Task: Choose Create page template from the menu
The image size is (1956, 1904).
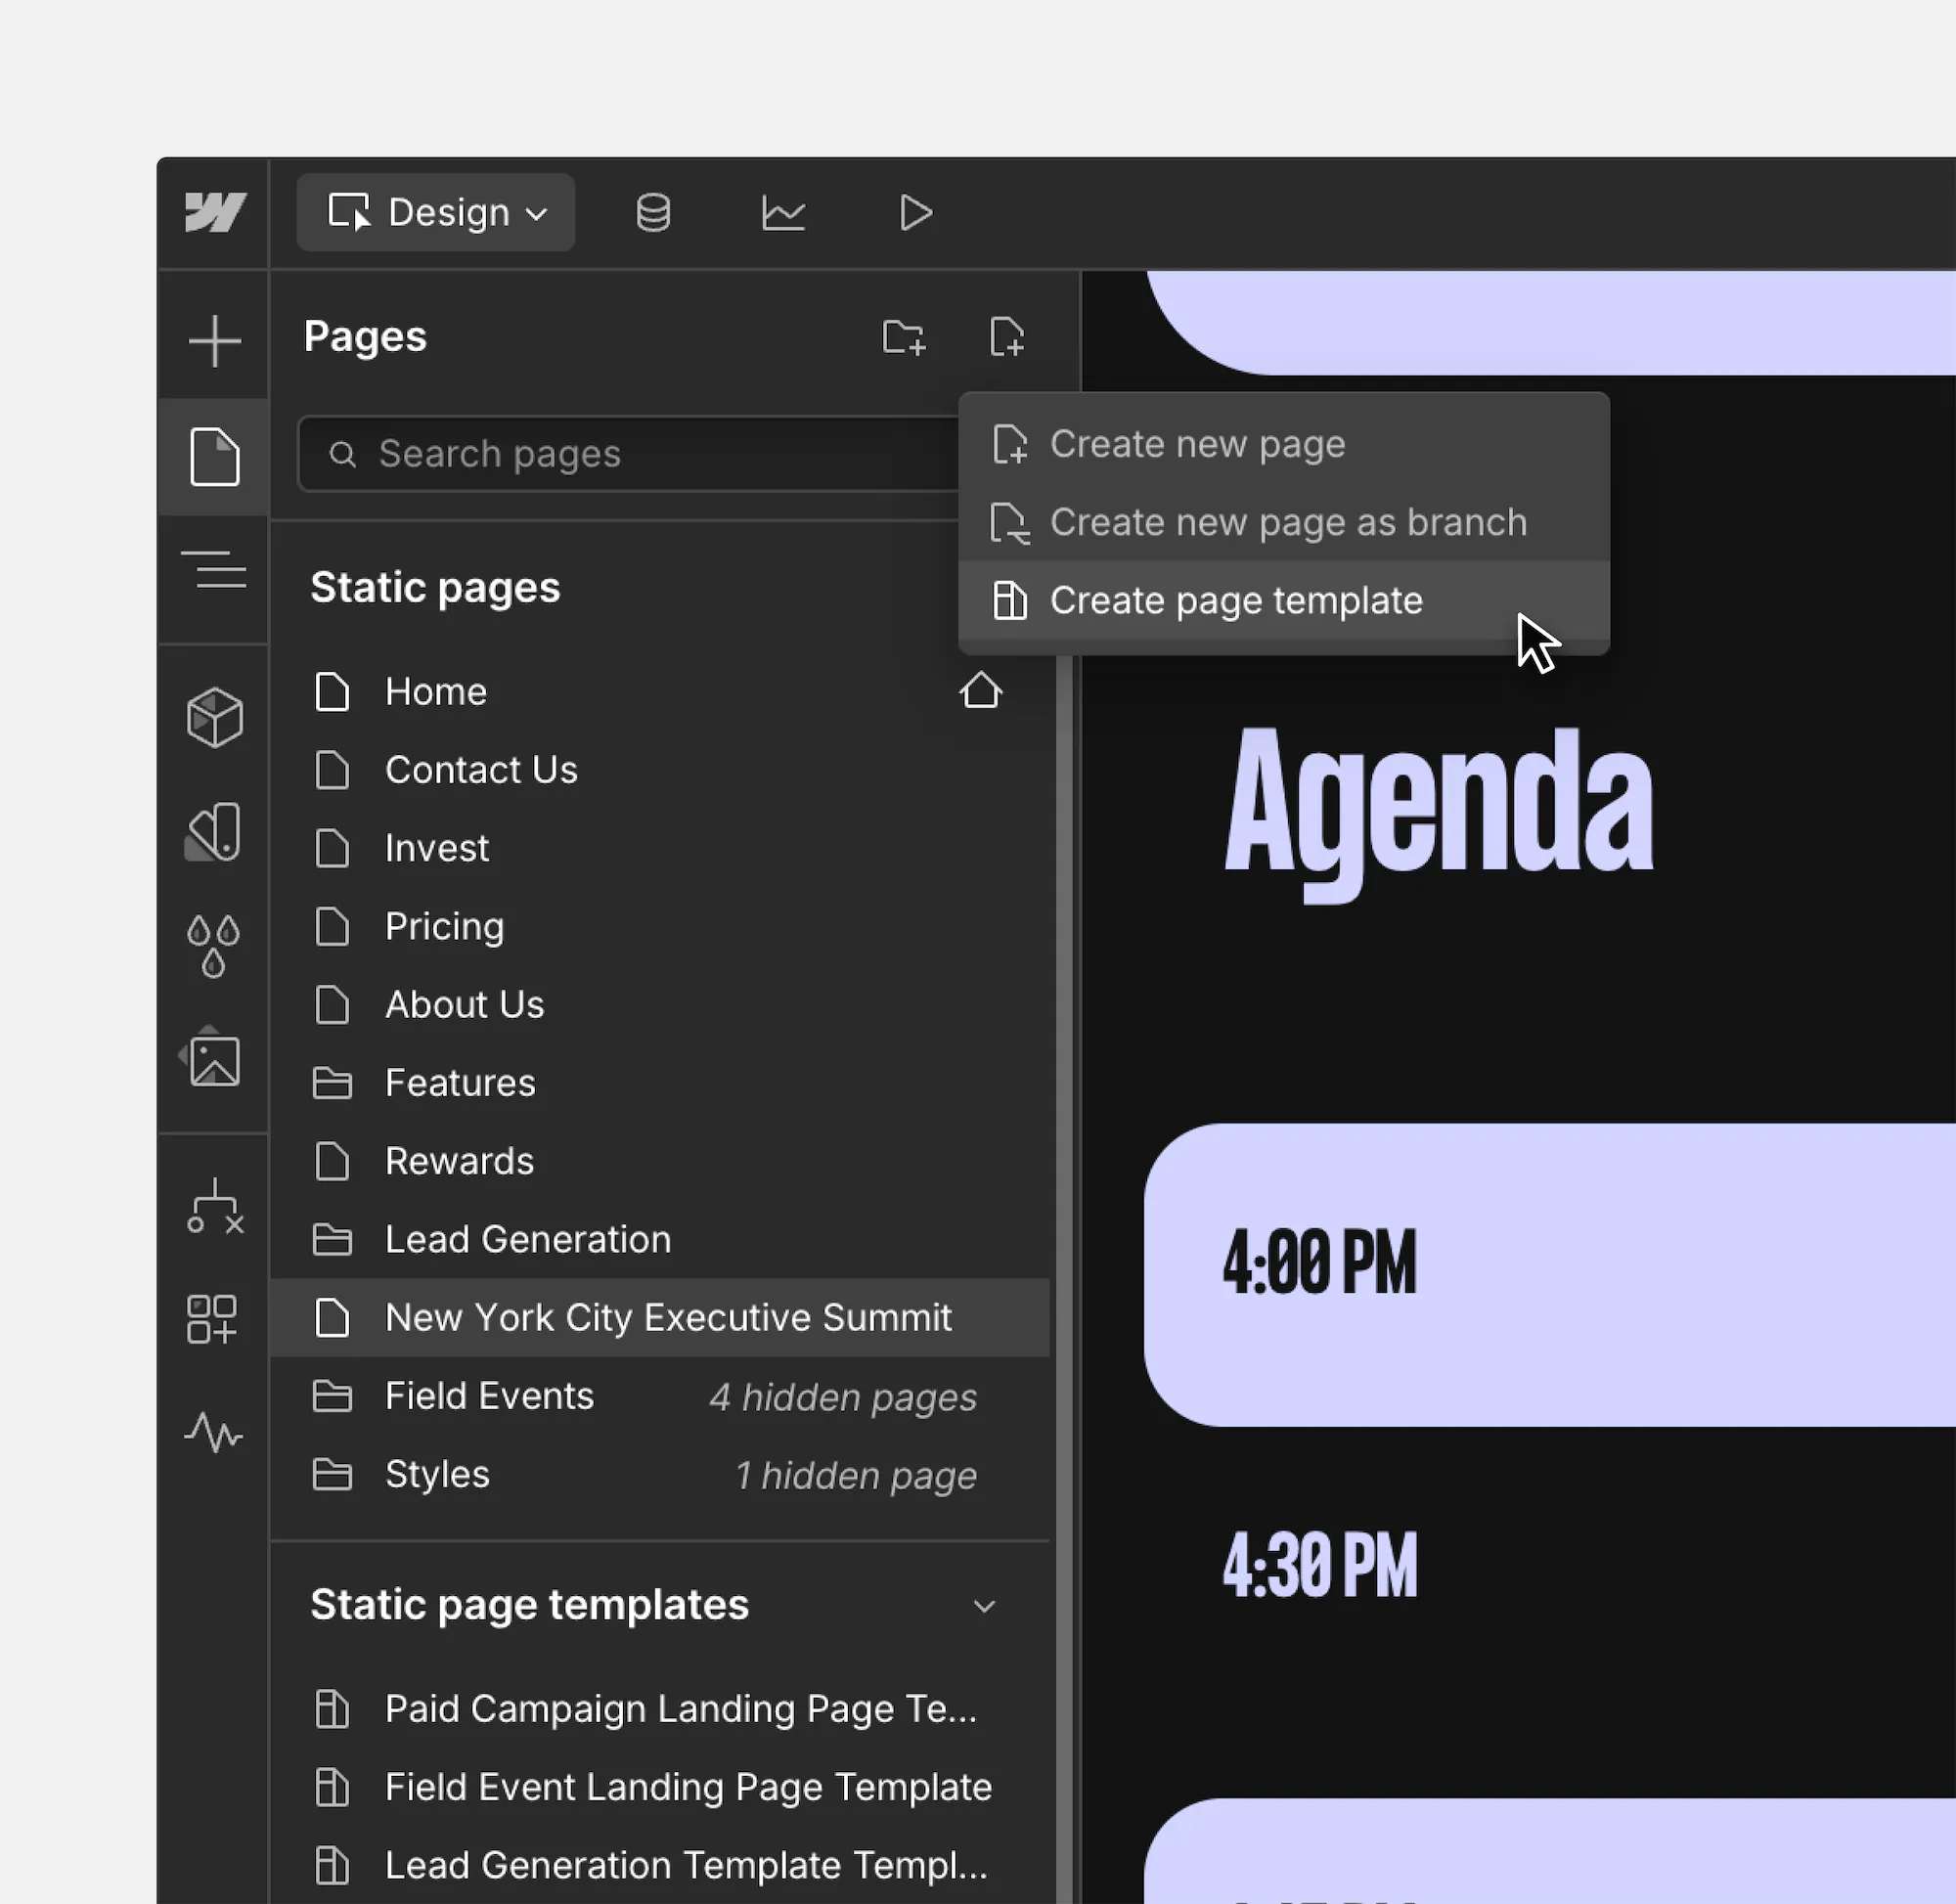Action: [x=1235, y=600]
